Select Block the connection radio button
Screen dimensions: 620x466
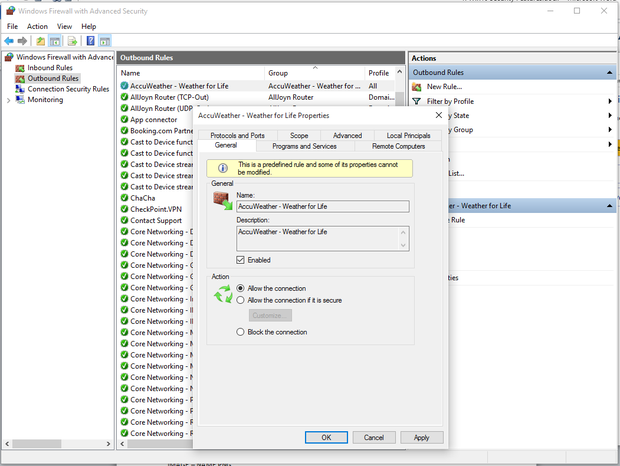pos(240,332)
